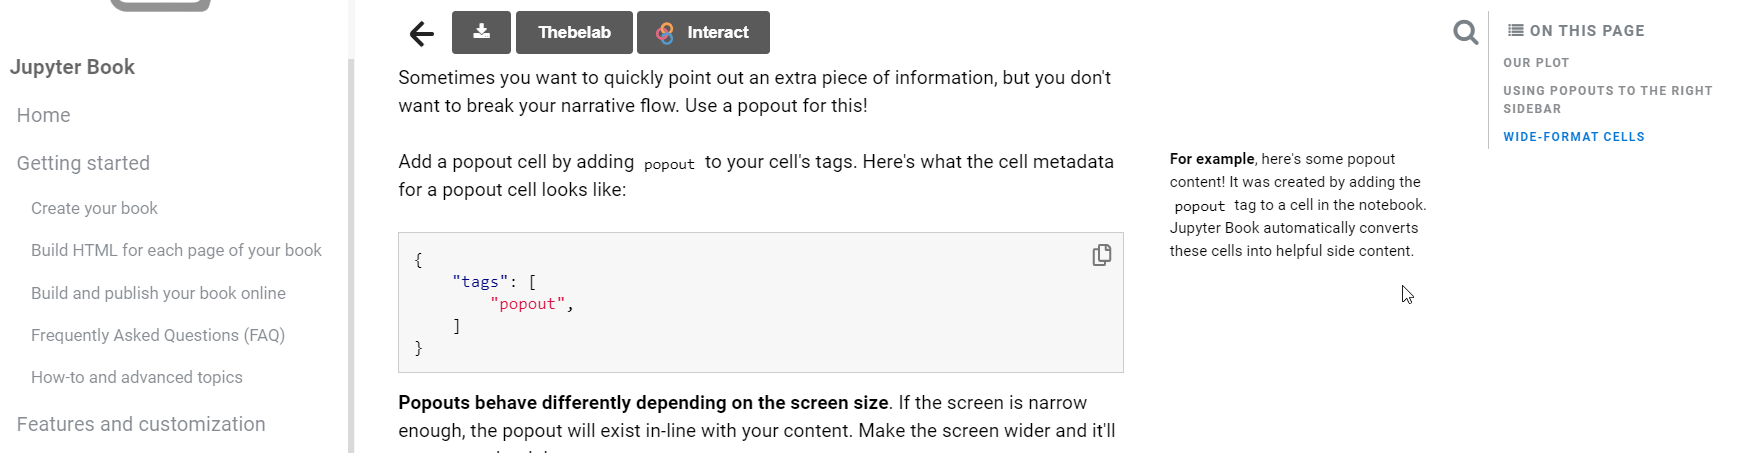Expand the Getting started section
The width and height of the screenshot is (1740, 453).
(x=83, y=163)
